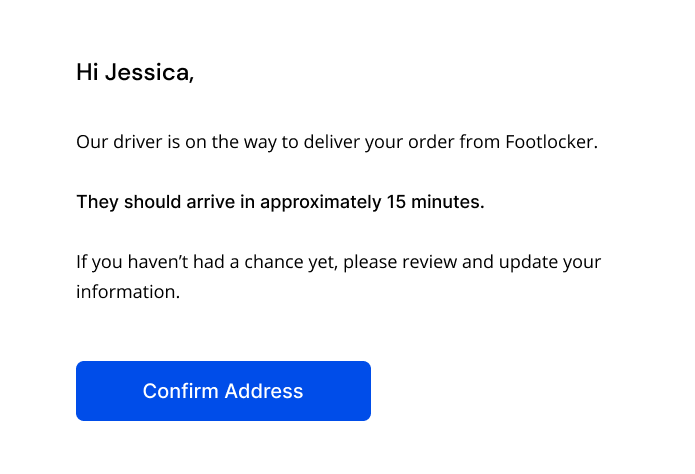The image size is (695, 474).
Task: Select the bold arrival time sentence
Action: (x=280, y=202)
